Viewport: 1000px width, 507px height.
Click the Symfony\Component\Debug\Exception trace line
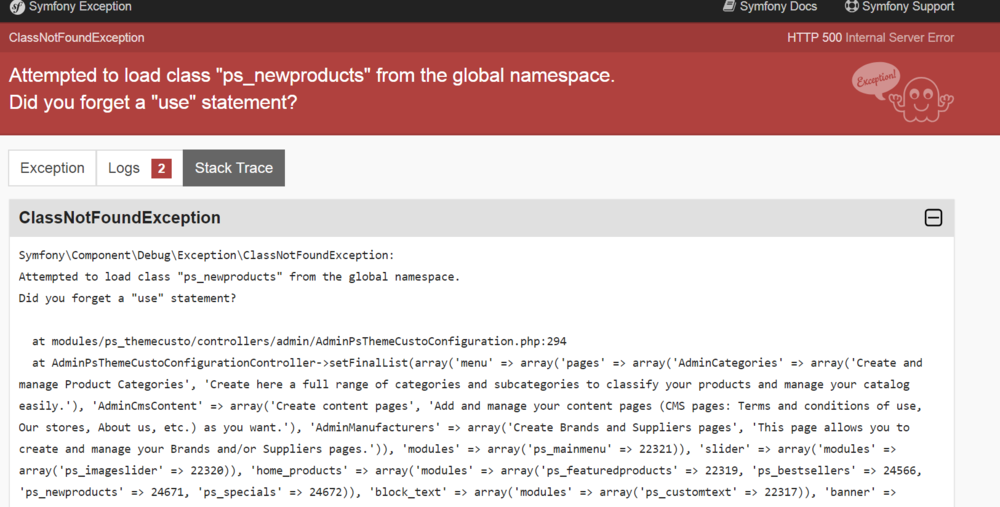pos(207,255)
